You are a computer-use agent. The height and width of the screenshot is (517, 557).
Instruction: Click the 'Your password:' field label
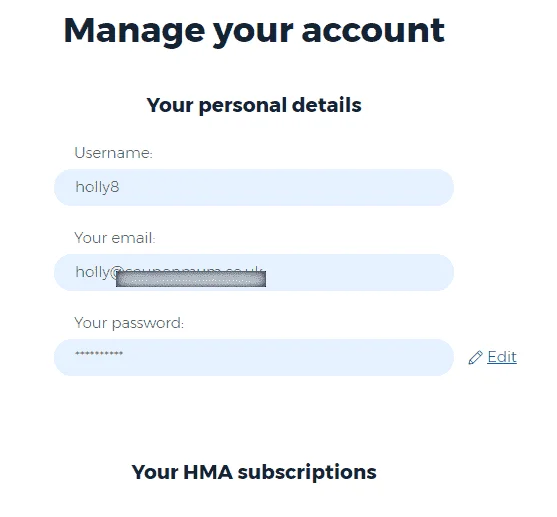[x=129, y=324]
